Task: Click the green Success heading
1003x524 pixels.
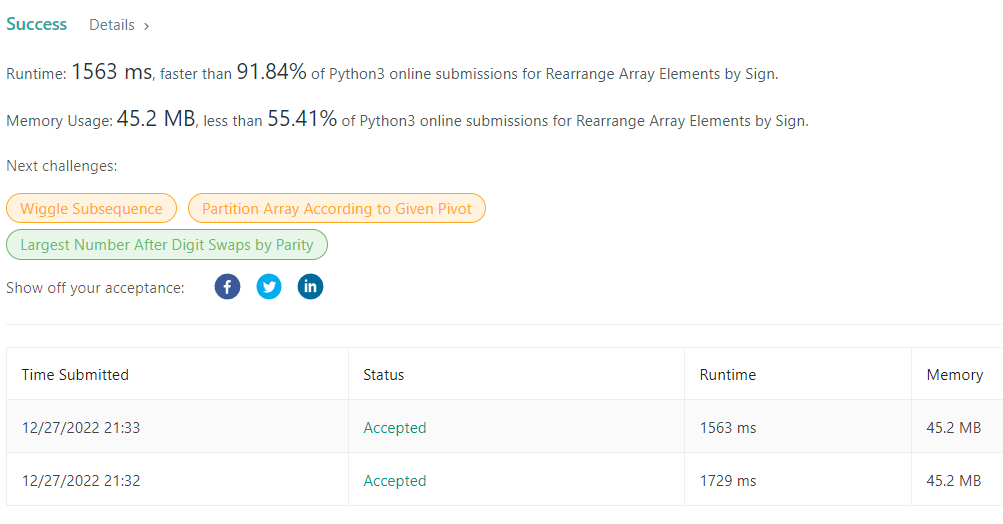Action: [37, 24]
